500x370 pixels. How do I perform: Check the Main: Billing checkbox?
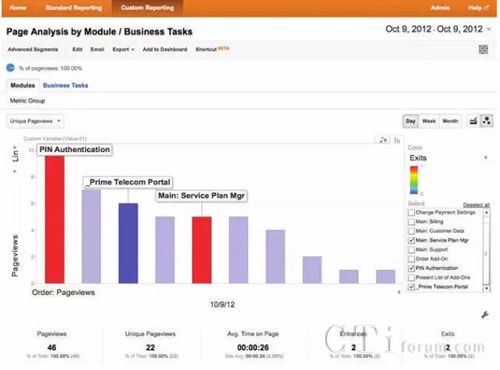pyautogui.click(x=412, y=222)
